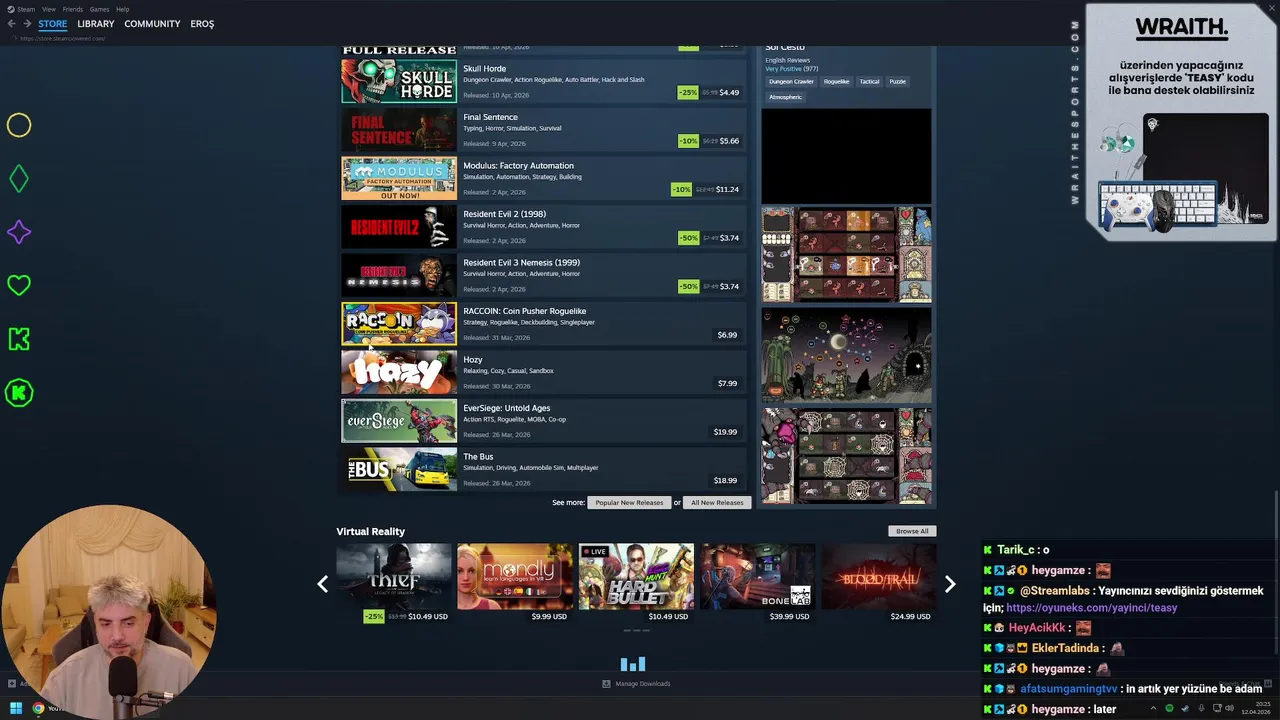Select the Roguelike tag in preview panel
Screen dimensions: 1280x720
coord(837,81)
